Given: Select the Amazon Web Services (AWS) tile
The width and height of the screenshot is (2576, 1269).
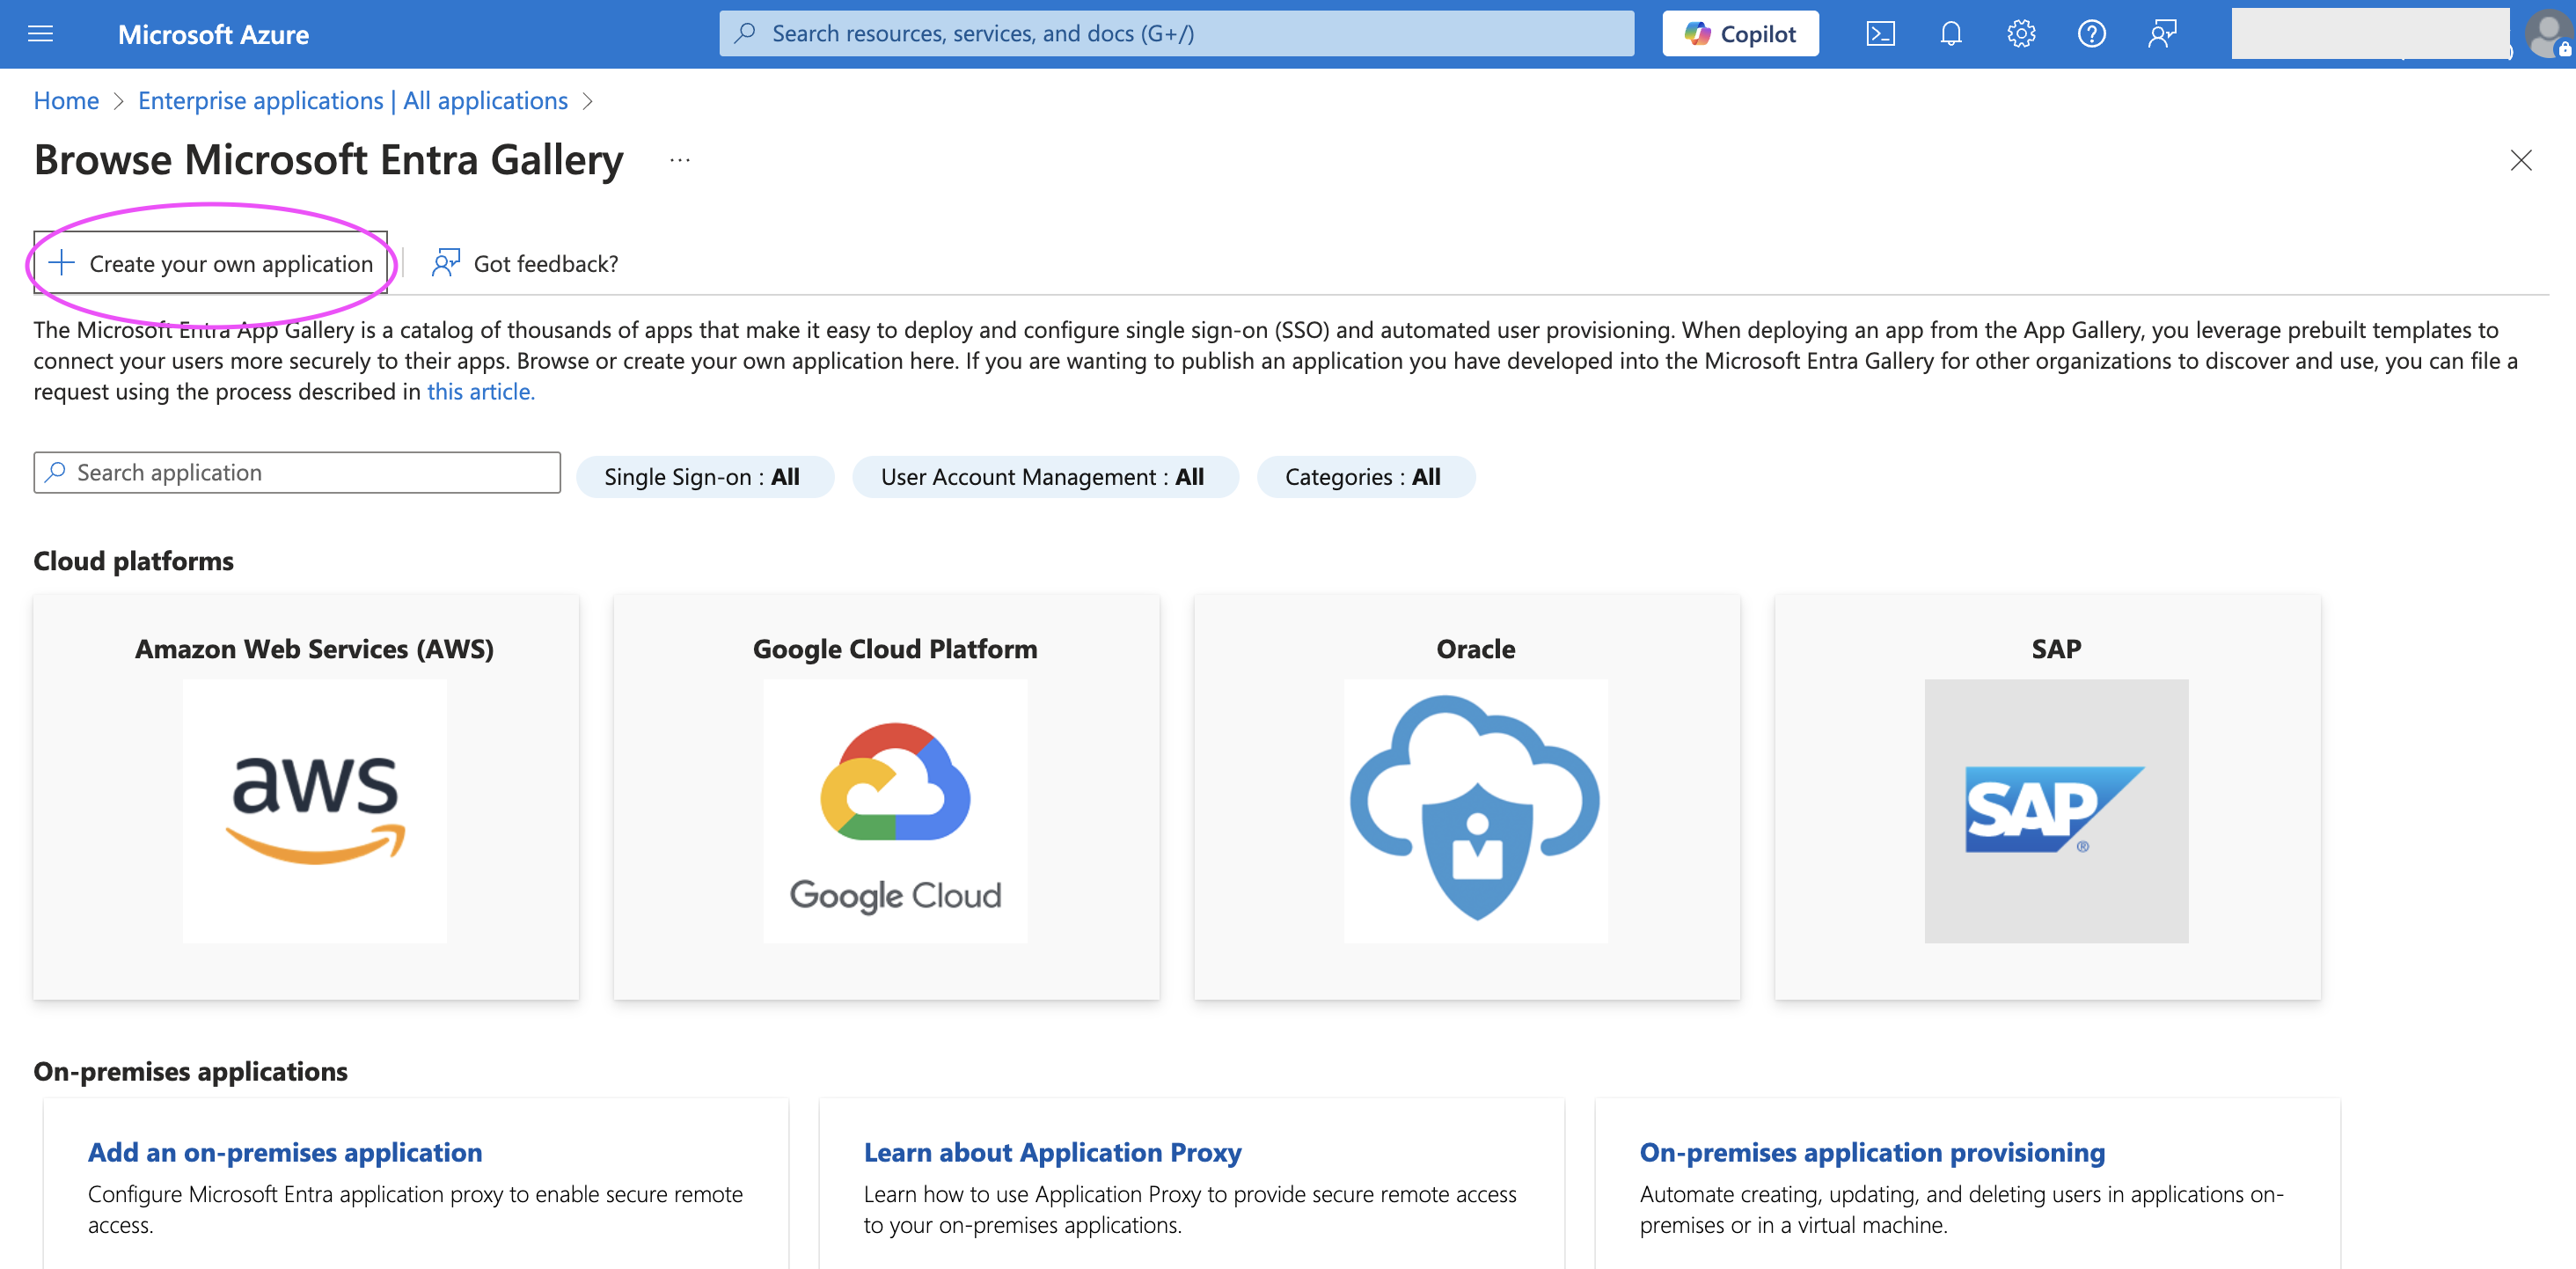Looking at the screenshot, I should 306,797.
